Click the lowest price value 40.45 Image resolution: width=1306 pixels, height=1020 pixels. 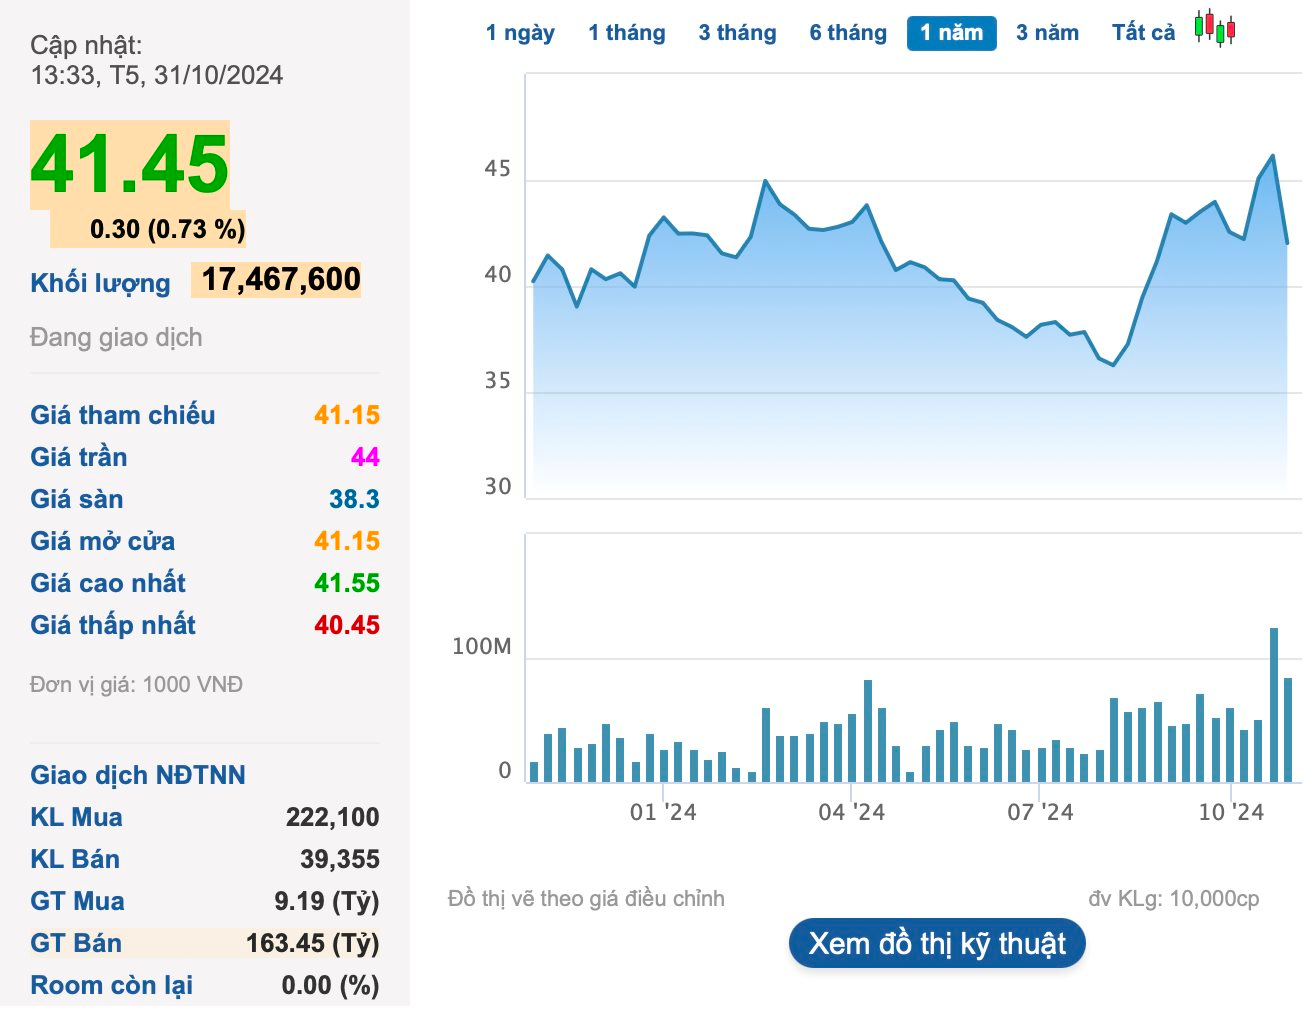coord(347,625)
